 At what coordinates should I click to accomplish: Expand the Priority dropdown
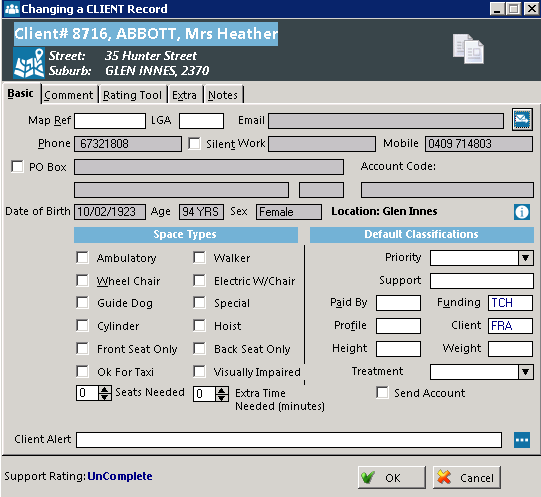tap(525, 258)
